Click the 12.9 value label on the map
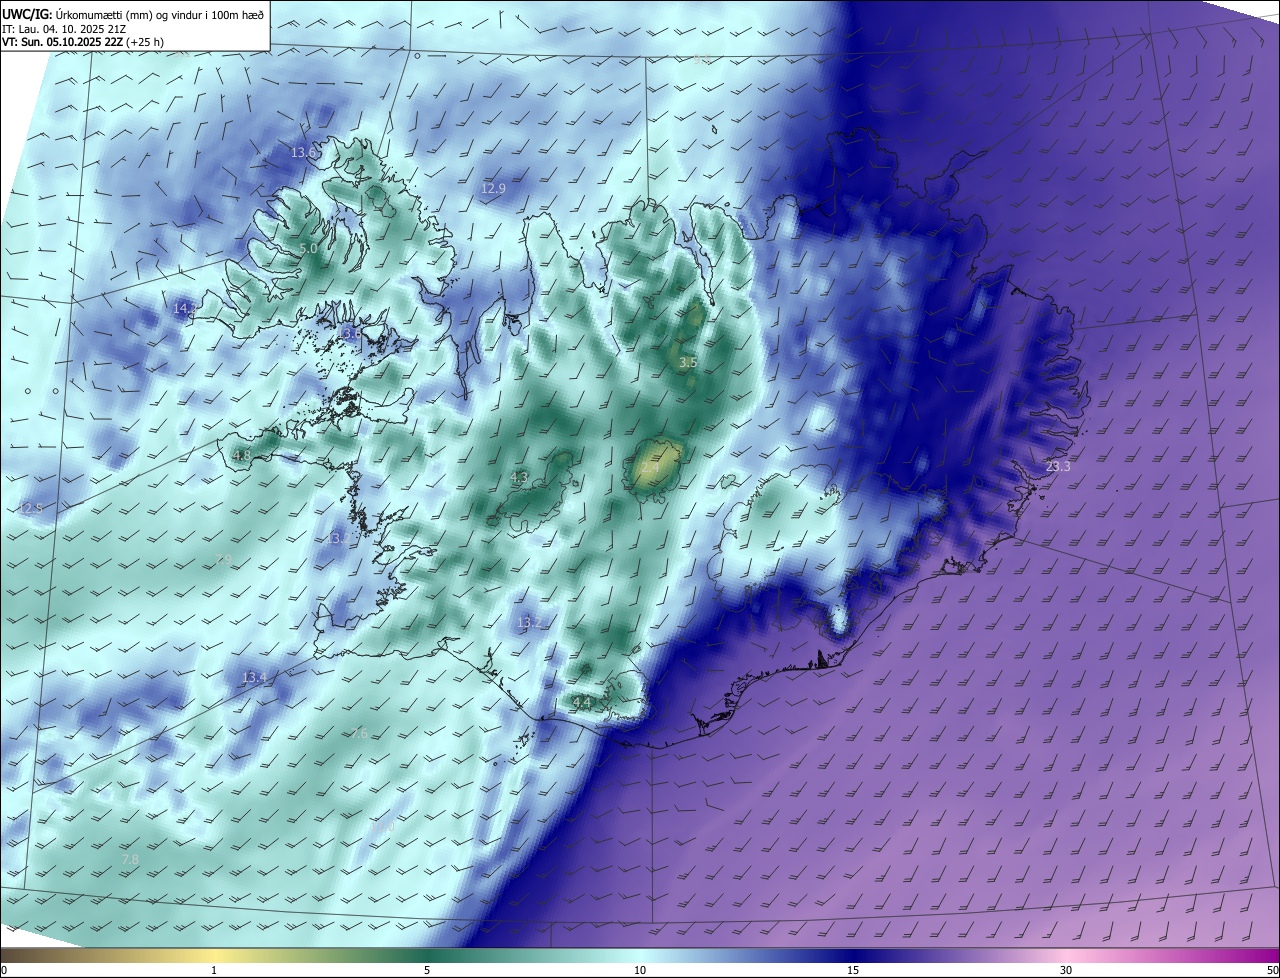This screenshot has height=978, width=1280. pyautogui.click(x=493, y=188)
